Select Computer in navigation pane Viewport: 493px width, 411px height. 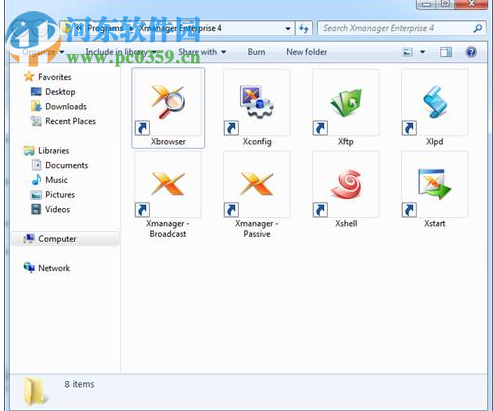tap(65, 239)
